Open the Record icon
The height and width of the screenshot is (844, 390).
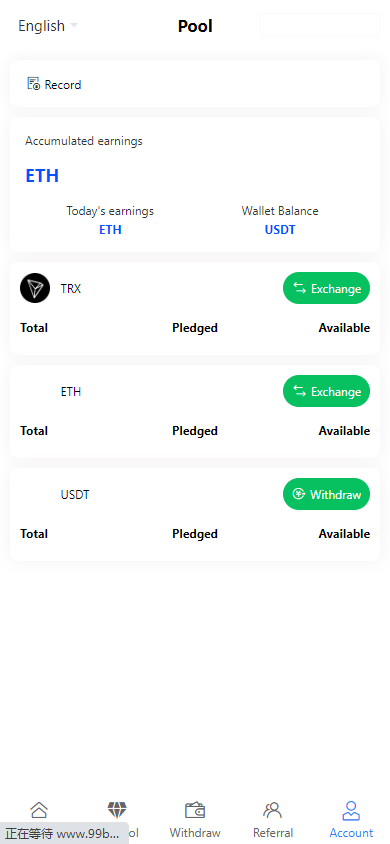click(x=33, y=84)
